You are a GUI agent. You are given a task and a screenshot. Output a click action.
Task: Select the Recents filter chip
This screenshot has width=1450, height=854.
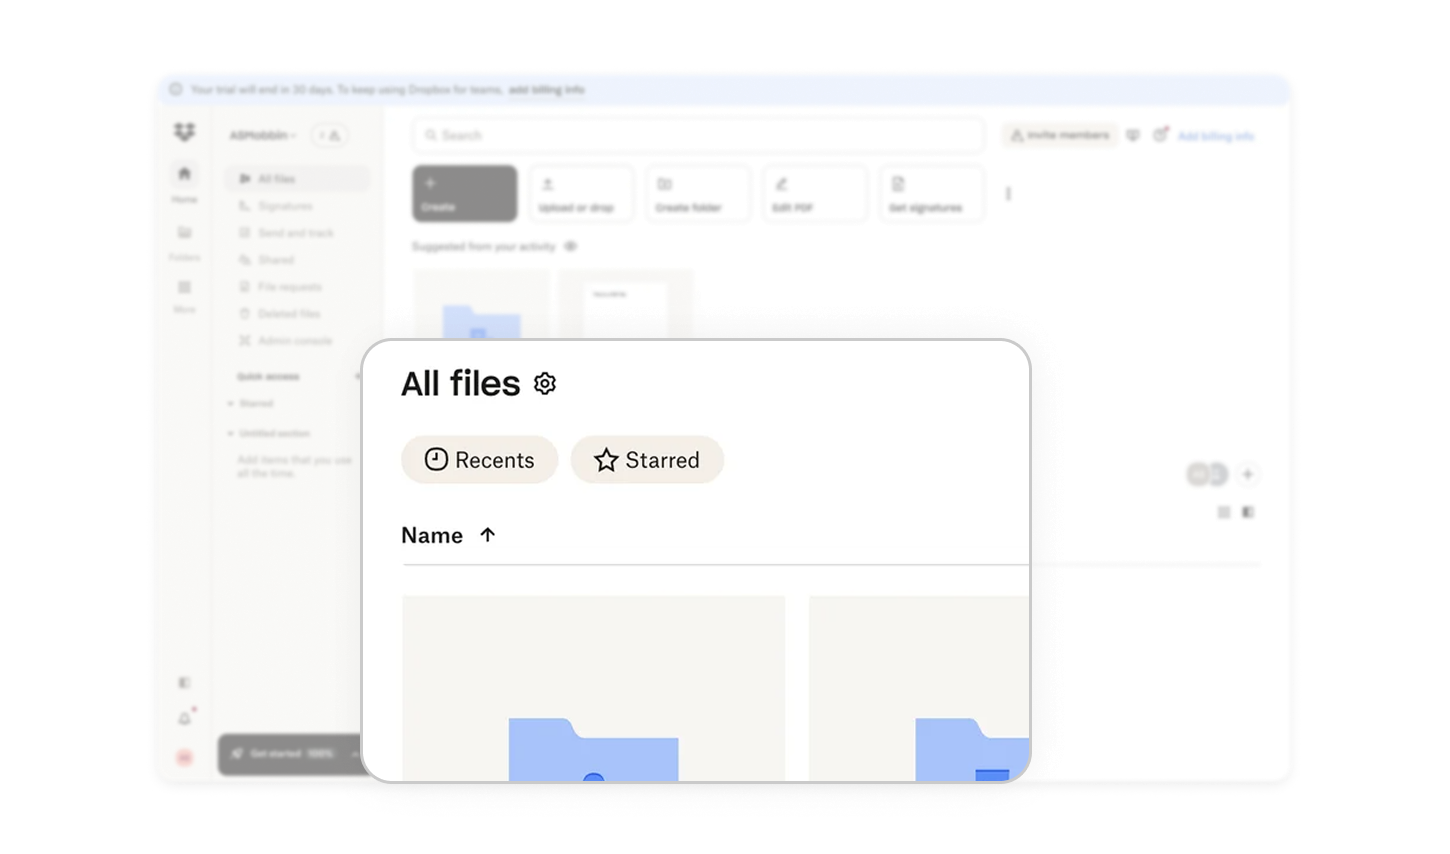[x=479, y=460]
